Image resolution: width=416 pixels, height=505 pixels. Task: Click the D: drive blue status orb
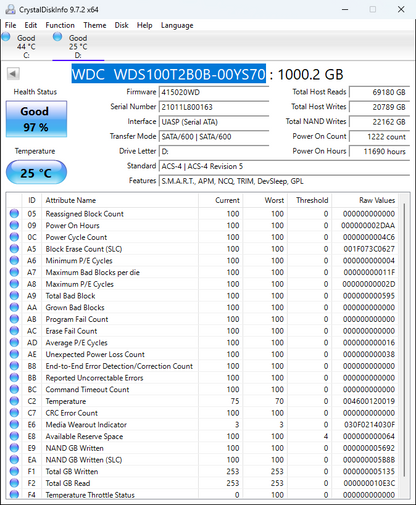pyautogui.click(x=57, y=36)
